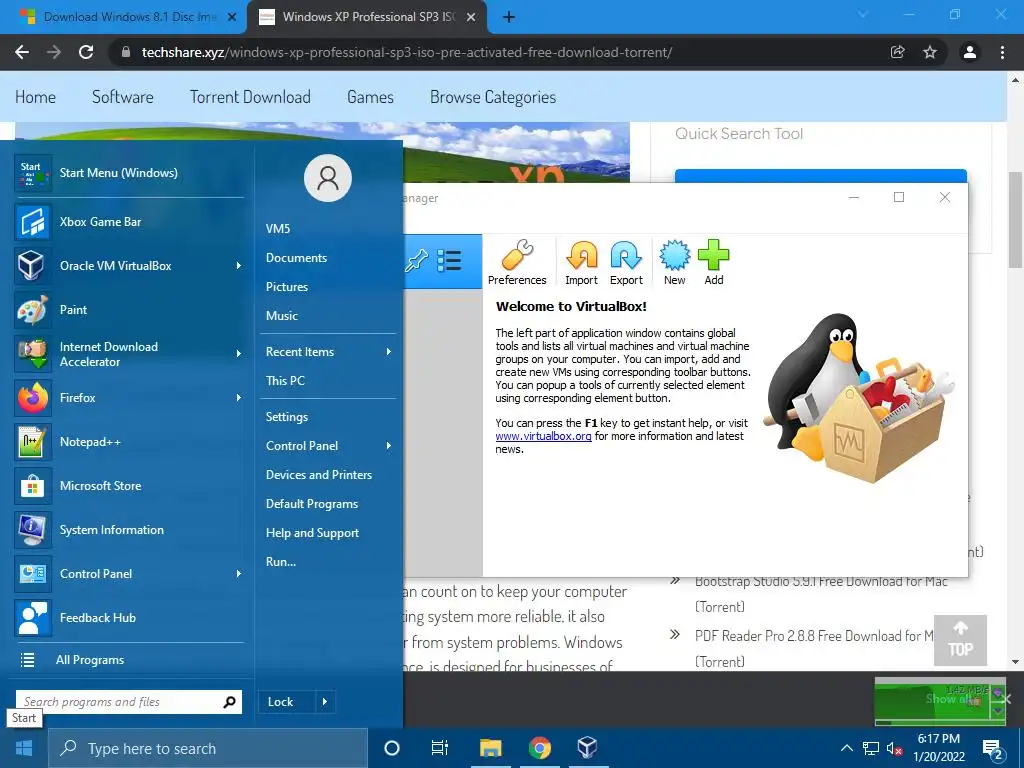Expand left Control Panel submenu arrow

pos(238,574)
